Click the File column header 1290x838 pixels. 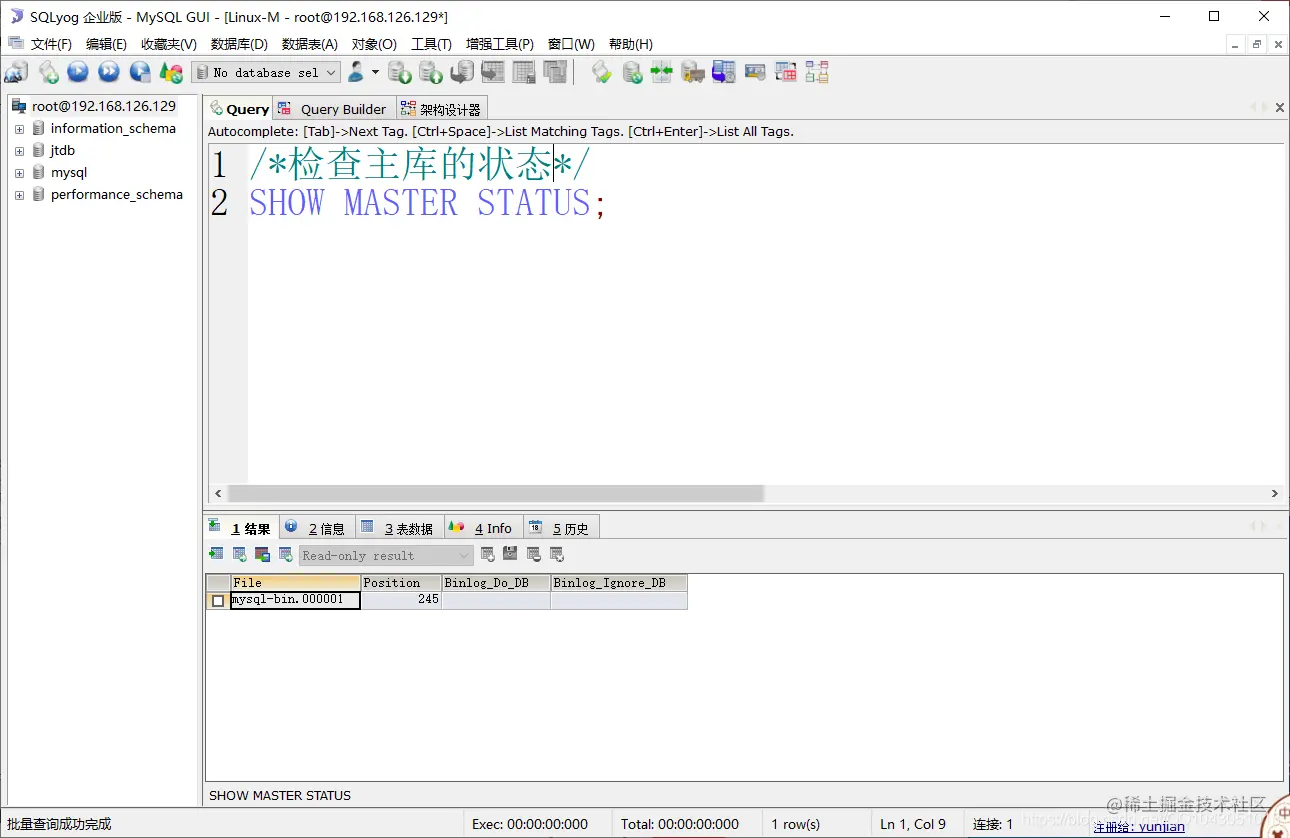tap(296, 583)
